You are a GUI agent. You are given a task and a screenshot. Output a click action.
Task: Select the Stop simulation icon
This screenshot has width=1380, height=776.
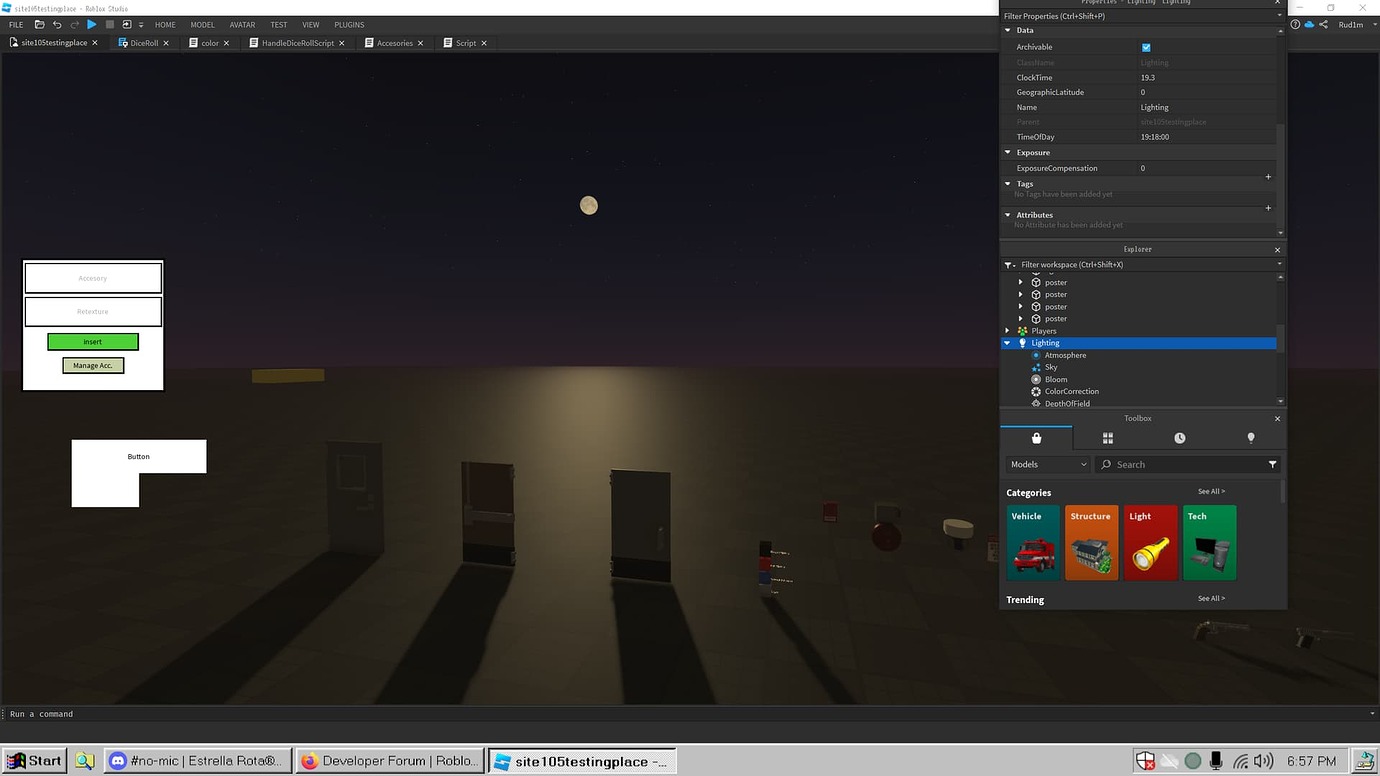110,24
